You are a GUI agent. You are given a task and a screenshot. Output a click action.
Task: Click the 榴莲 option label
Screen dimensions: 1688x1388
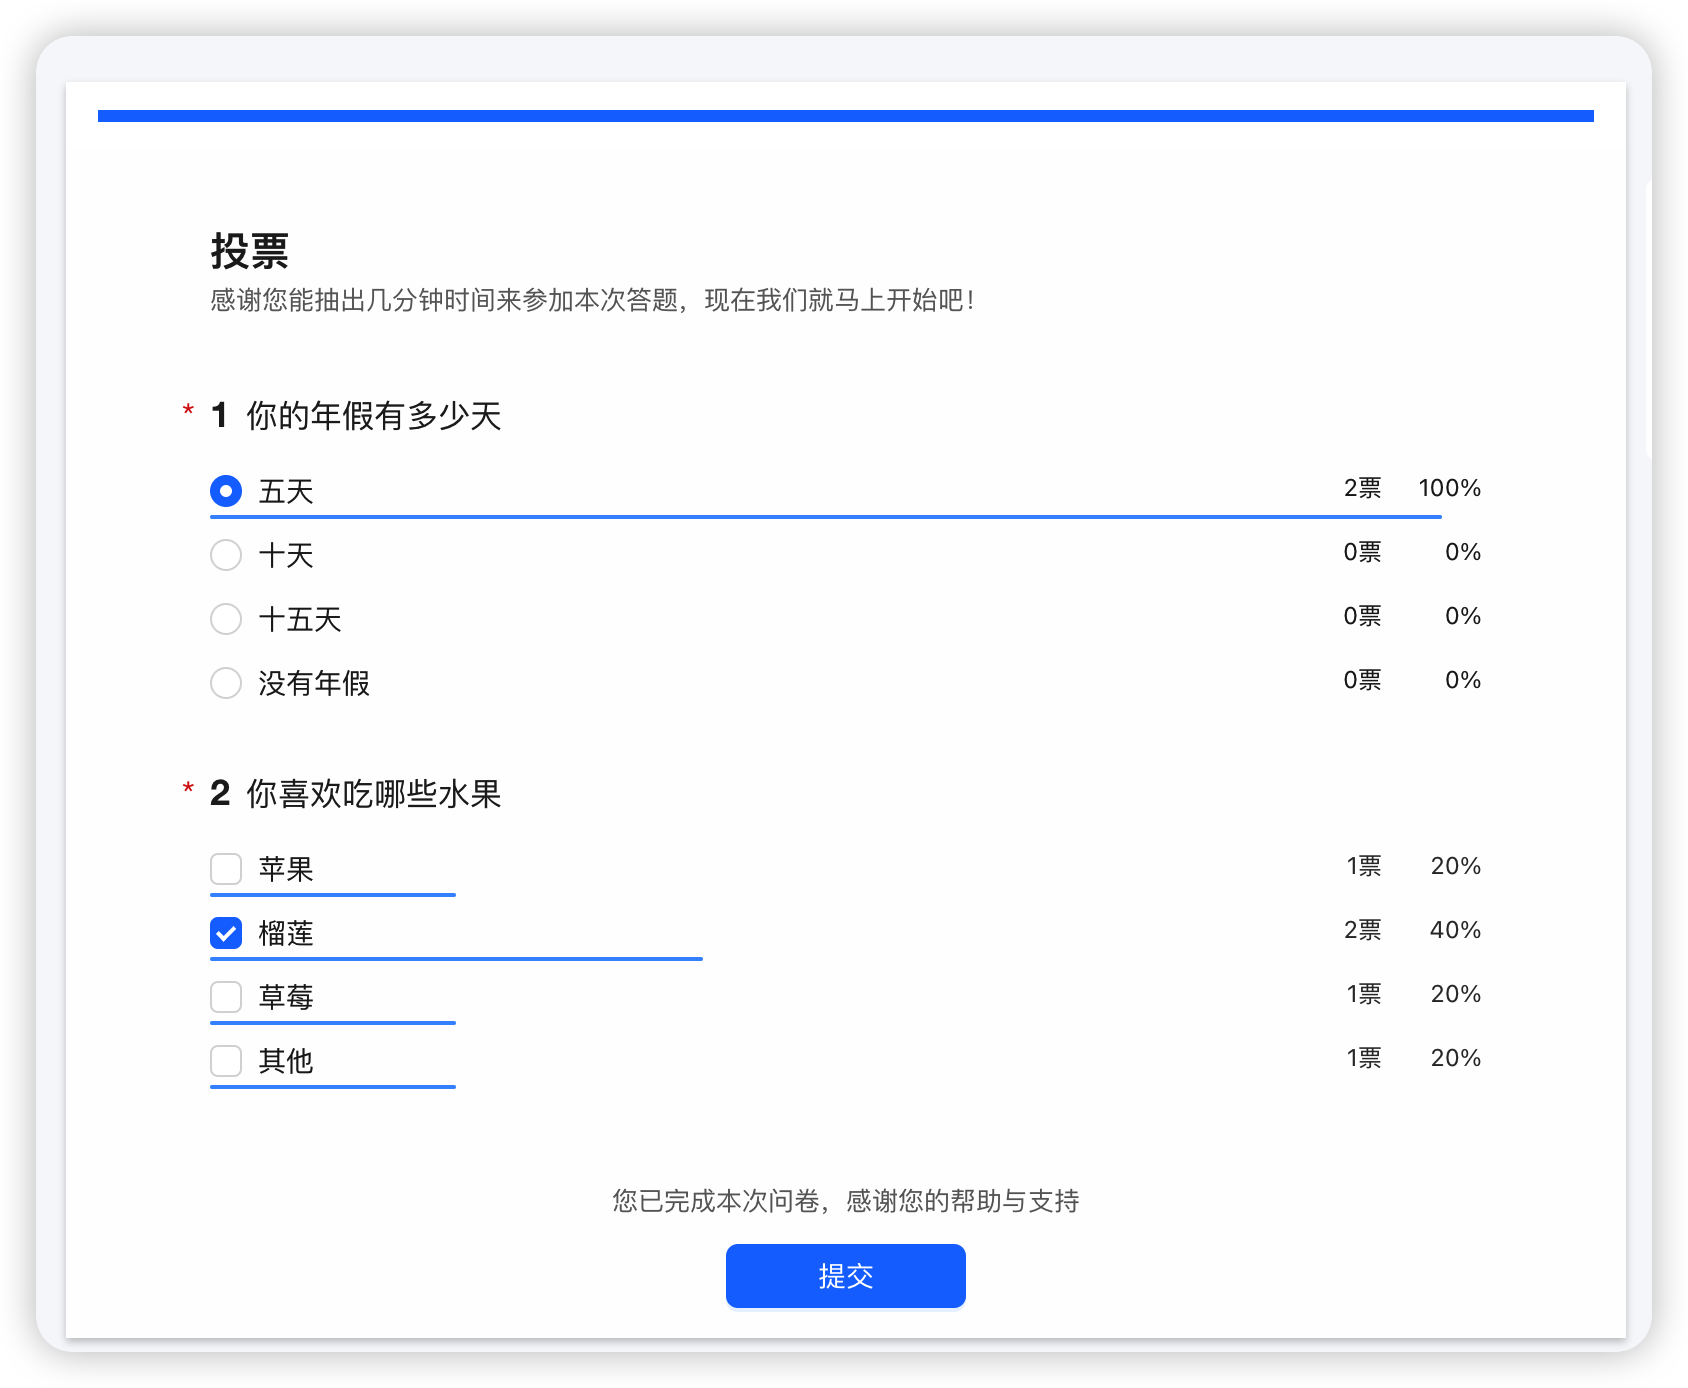pos(286,933)
